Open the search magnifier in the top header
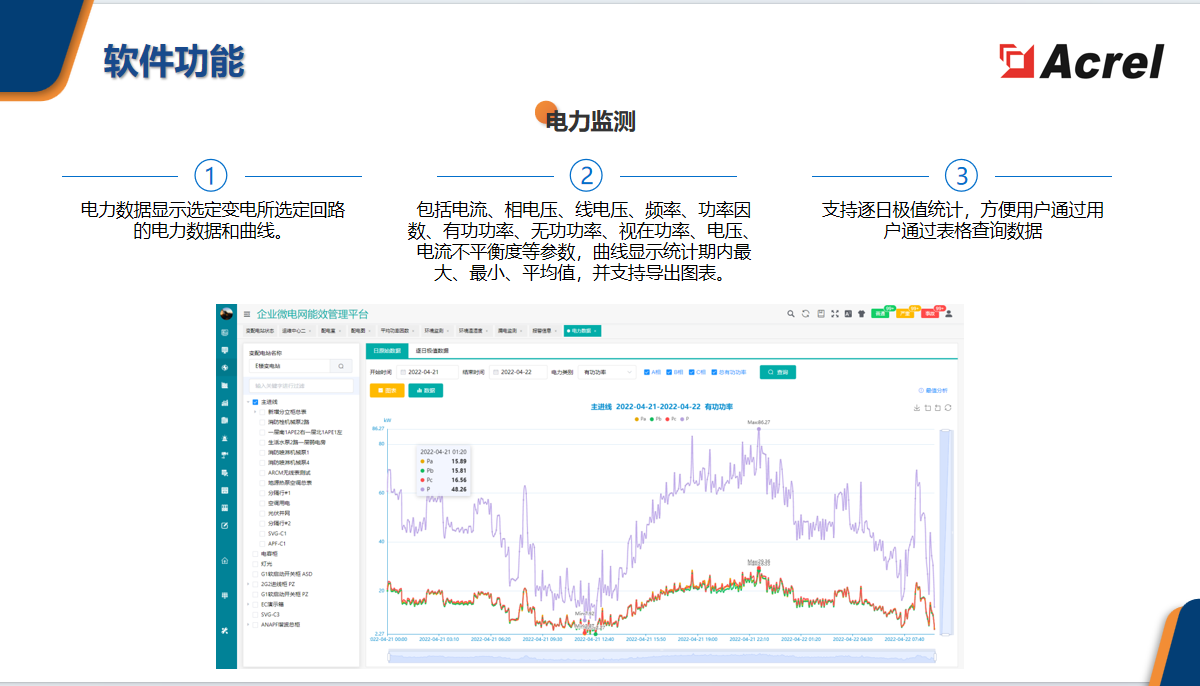 coord(791,314)
